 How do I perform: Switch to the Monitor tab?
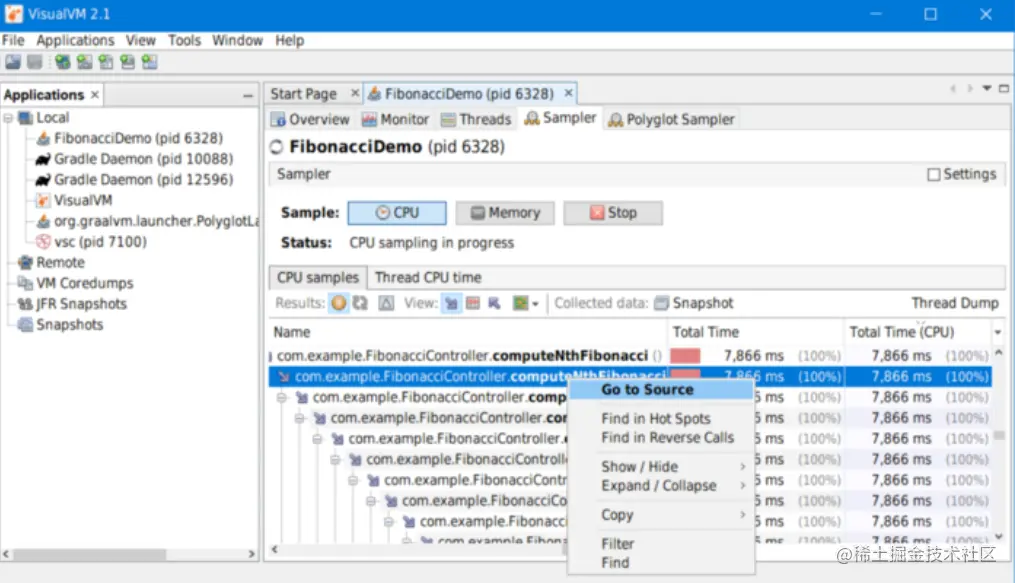396,120
